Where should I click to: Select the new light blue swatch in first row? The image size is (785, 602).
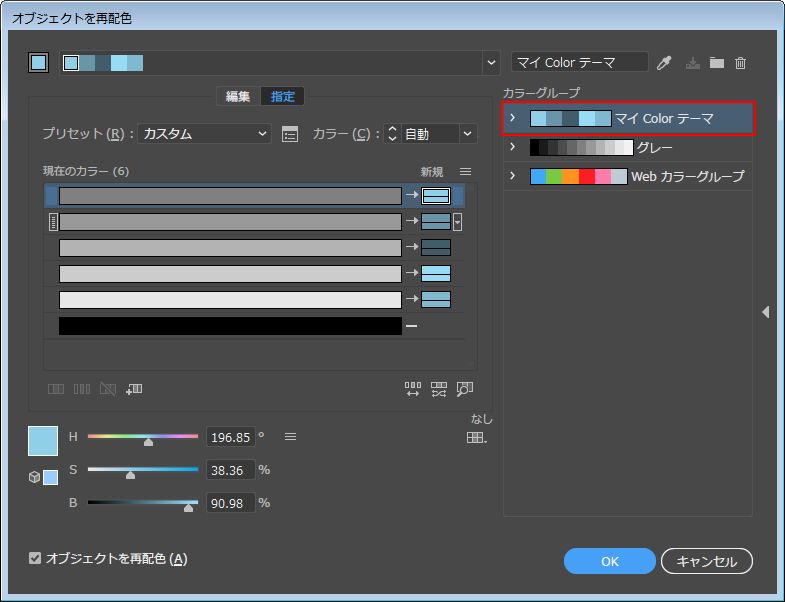[x=436, y=196]
